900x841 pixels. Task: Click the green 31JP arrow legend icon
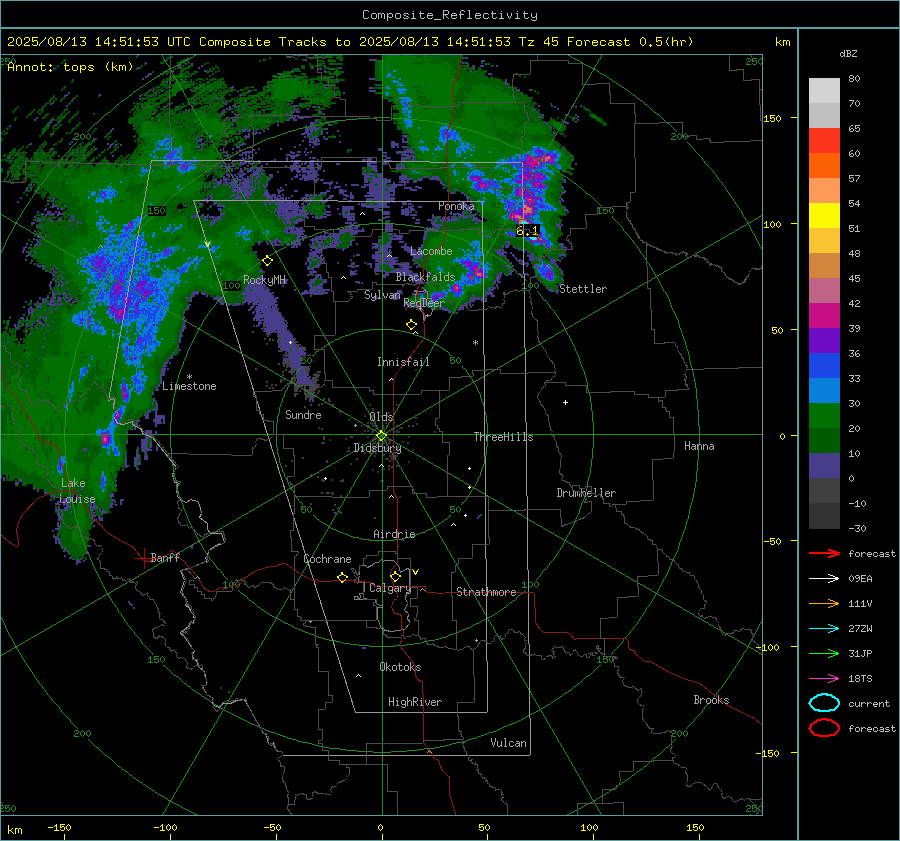click(824, 653)
